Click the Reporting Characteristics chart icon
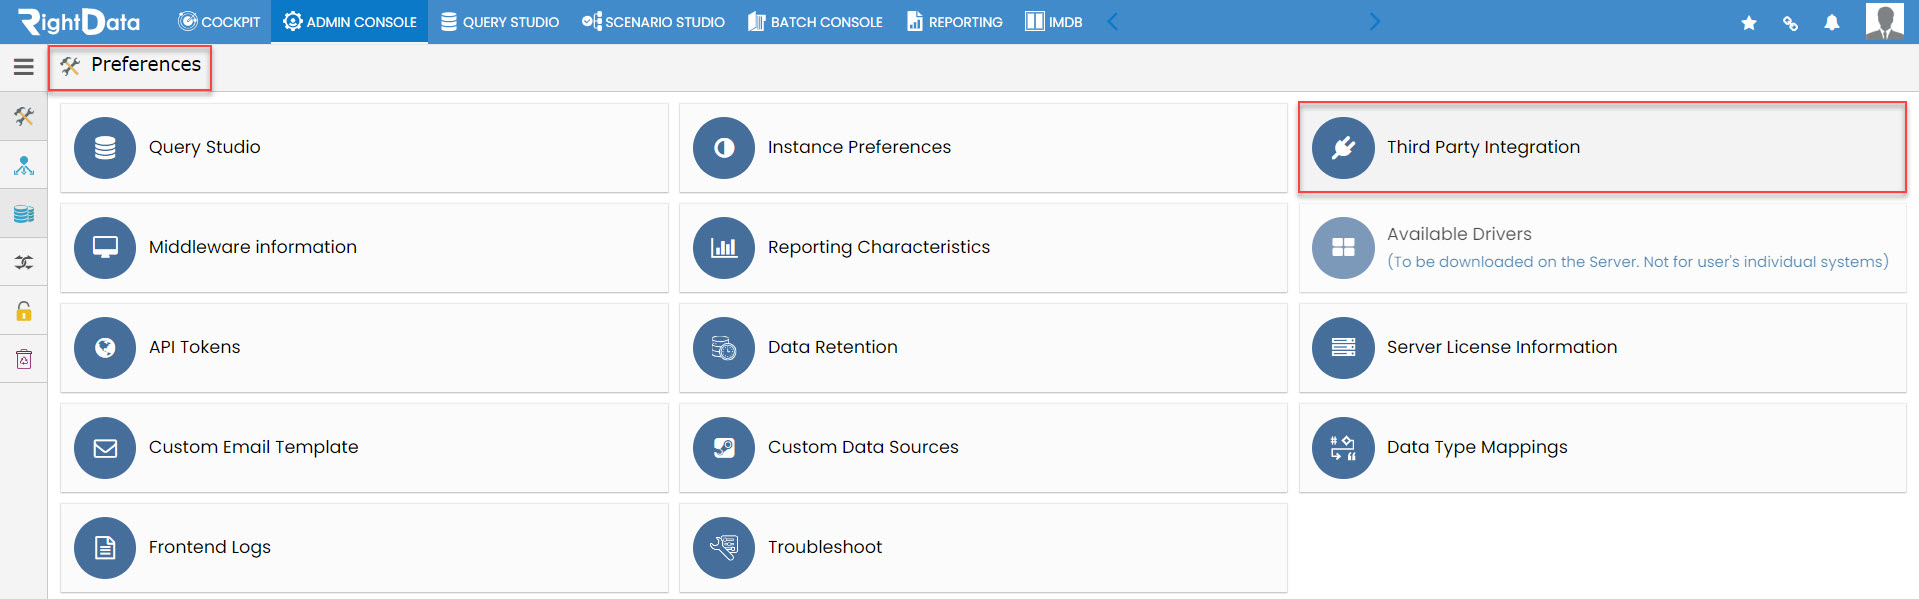Screen dimensions: 1919x599 (x=724, y=248)
